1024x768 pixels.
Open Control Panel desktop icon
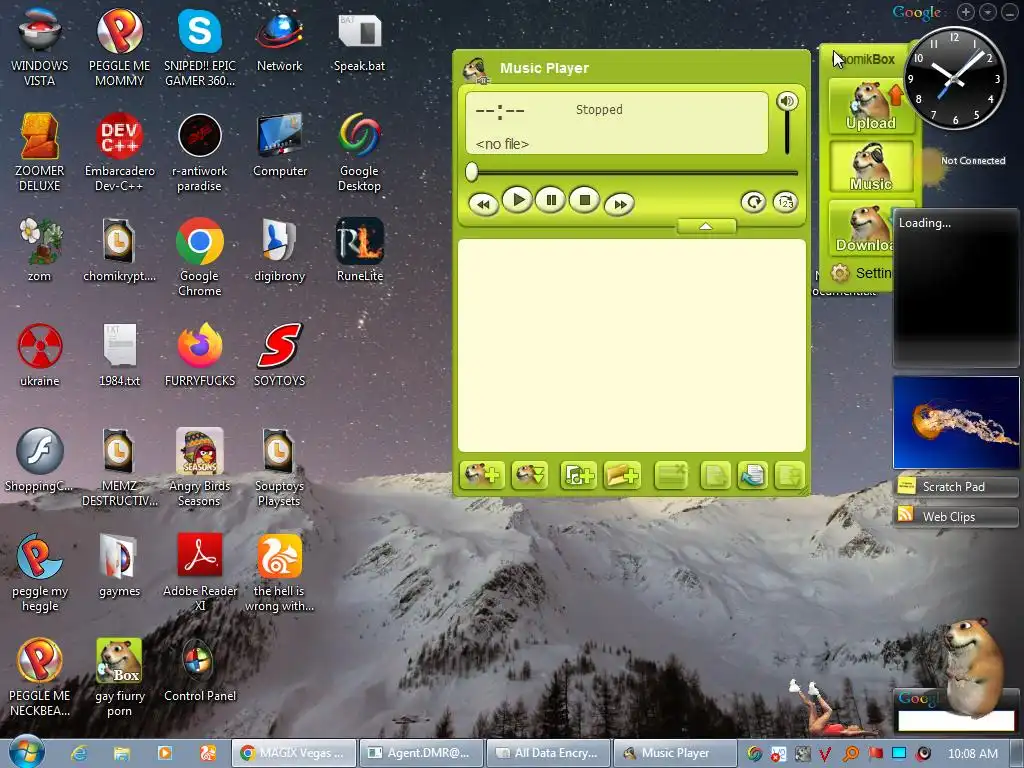click(200, 671)
